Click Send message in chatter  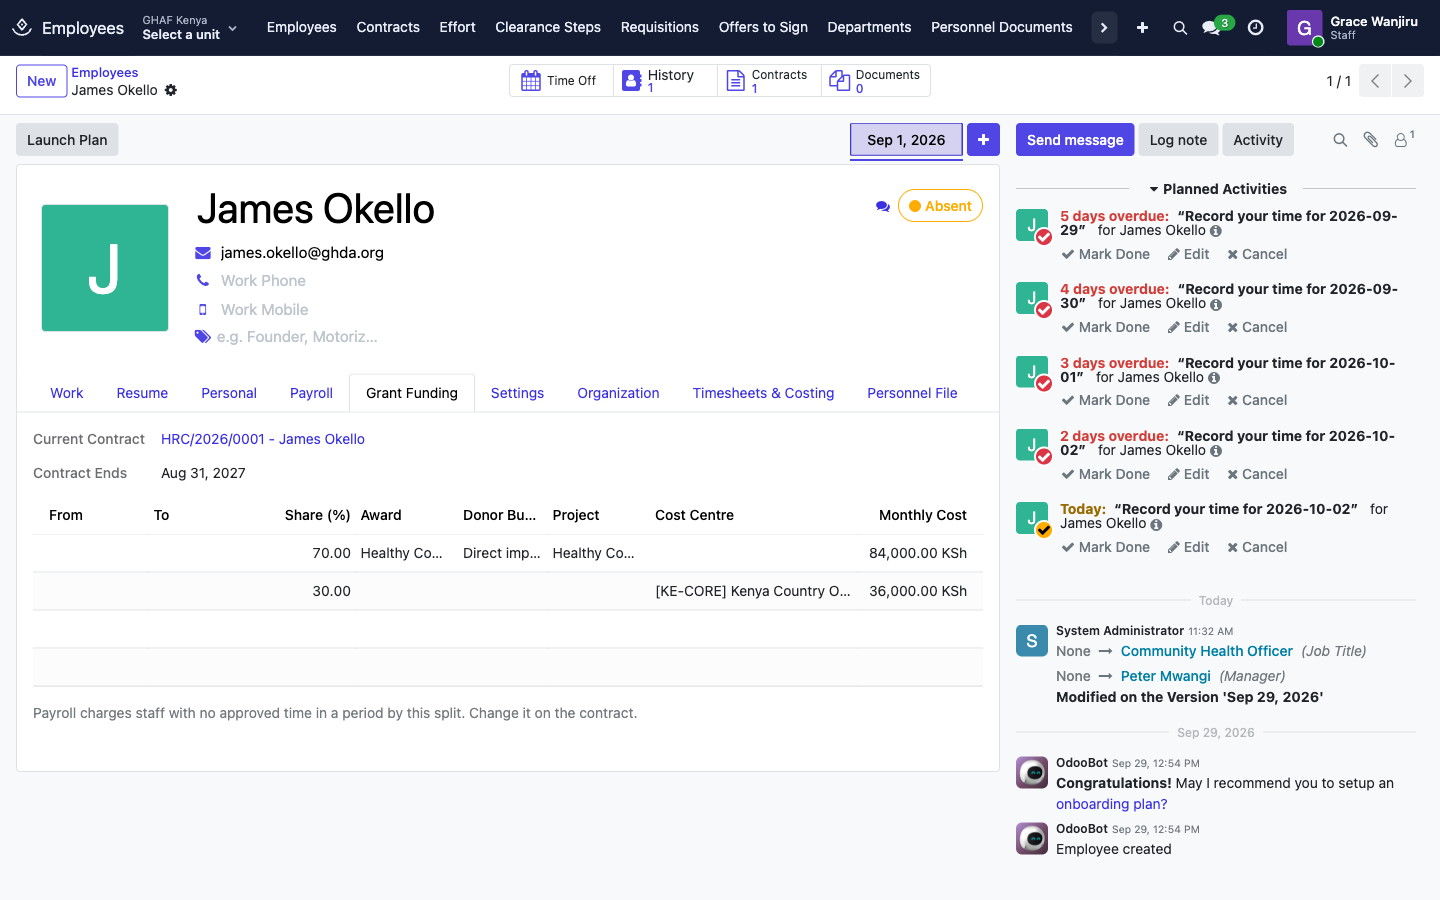pos(1075,140)
